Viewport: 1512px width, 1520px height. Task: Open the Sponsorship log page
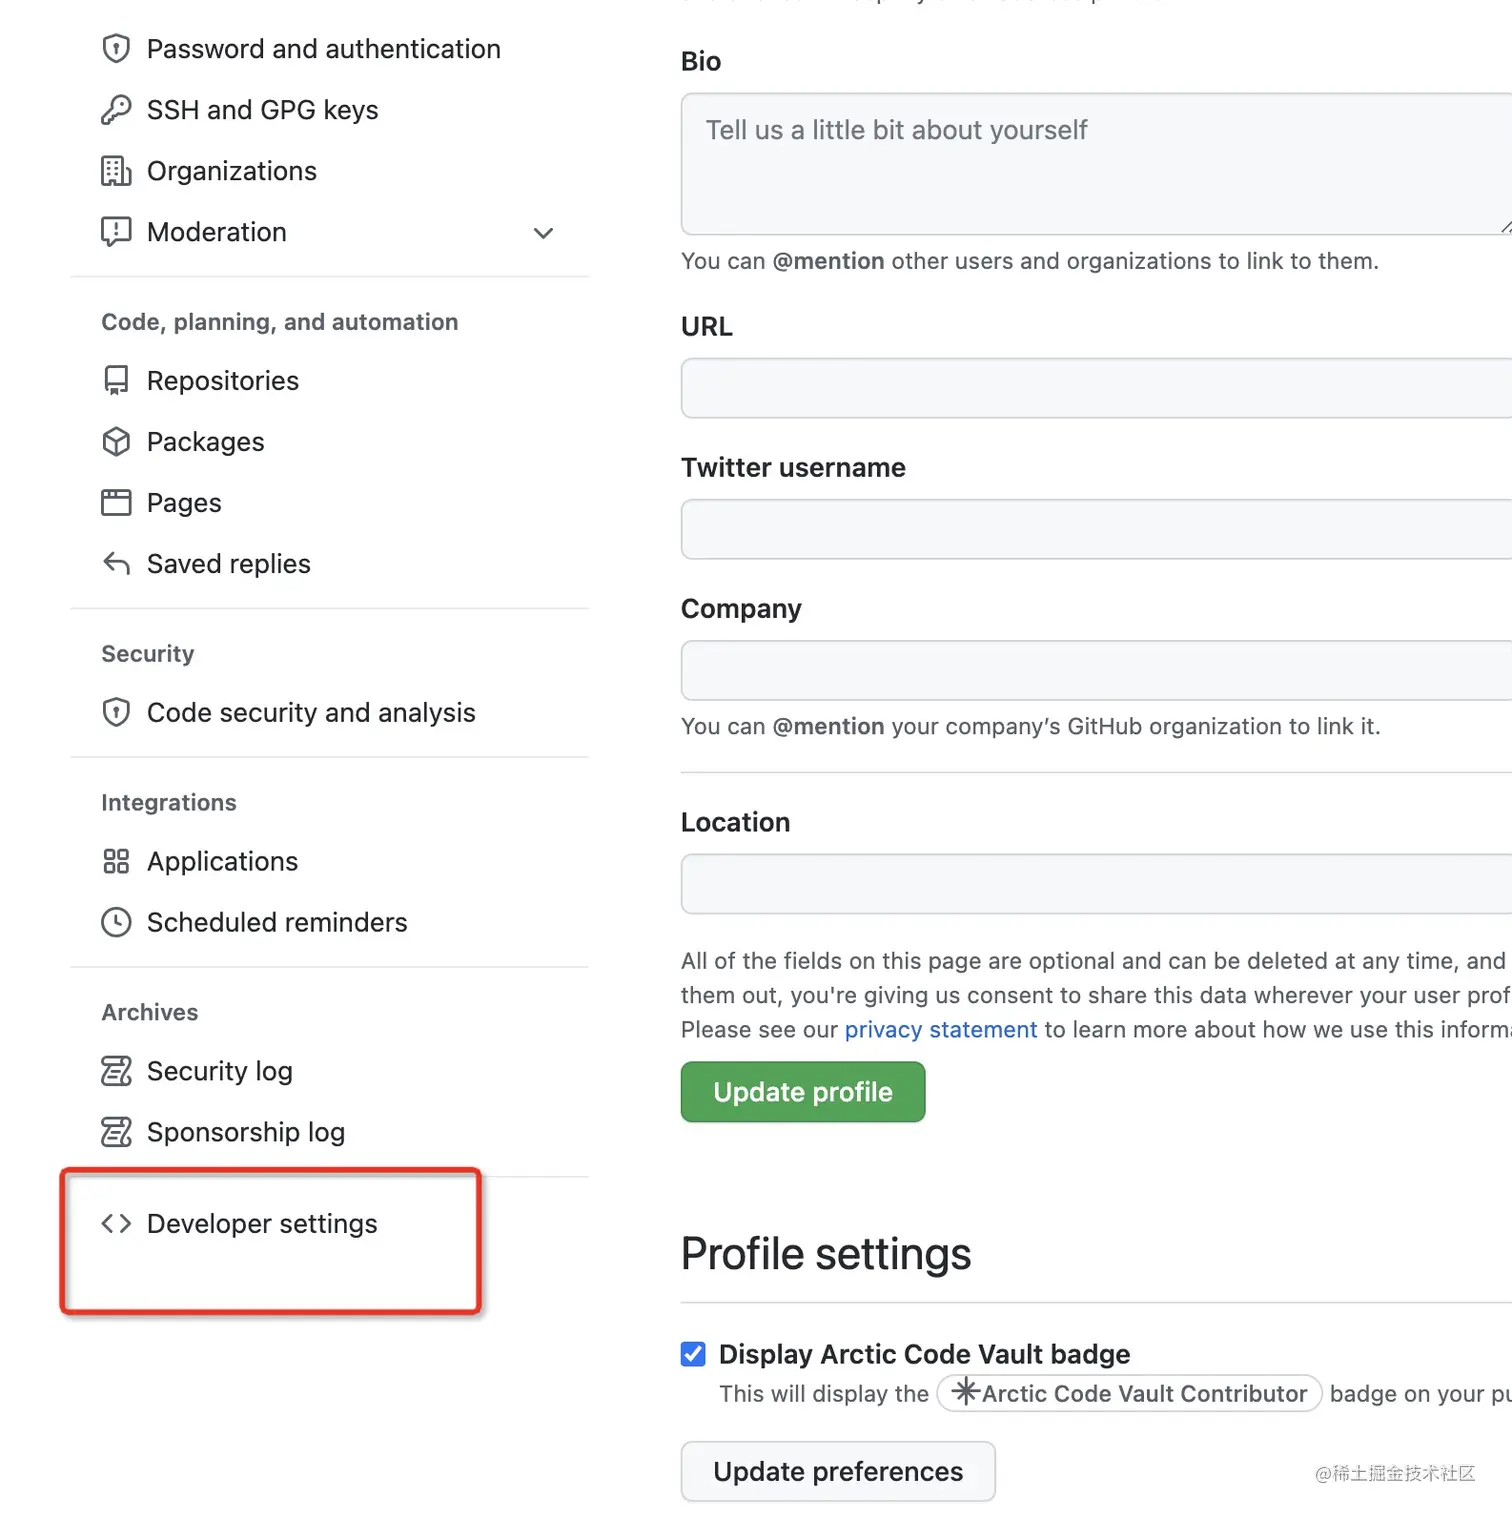pos(245,1133)
